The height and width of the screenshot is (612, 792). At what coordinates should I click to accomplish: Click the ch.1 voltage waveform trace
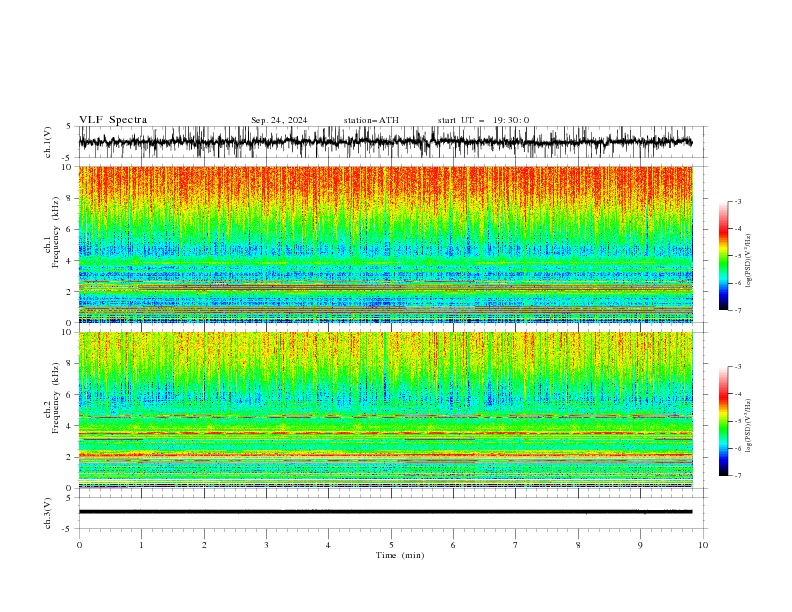click(x=385, y=142)
